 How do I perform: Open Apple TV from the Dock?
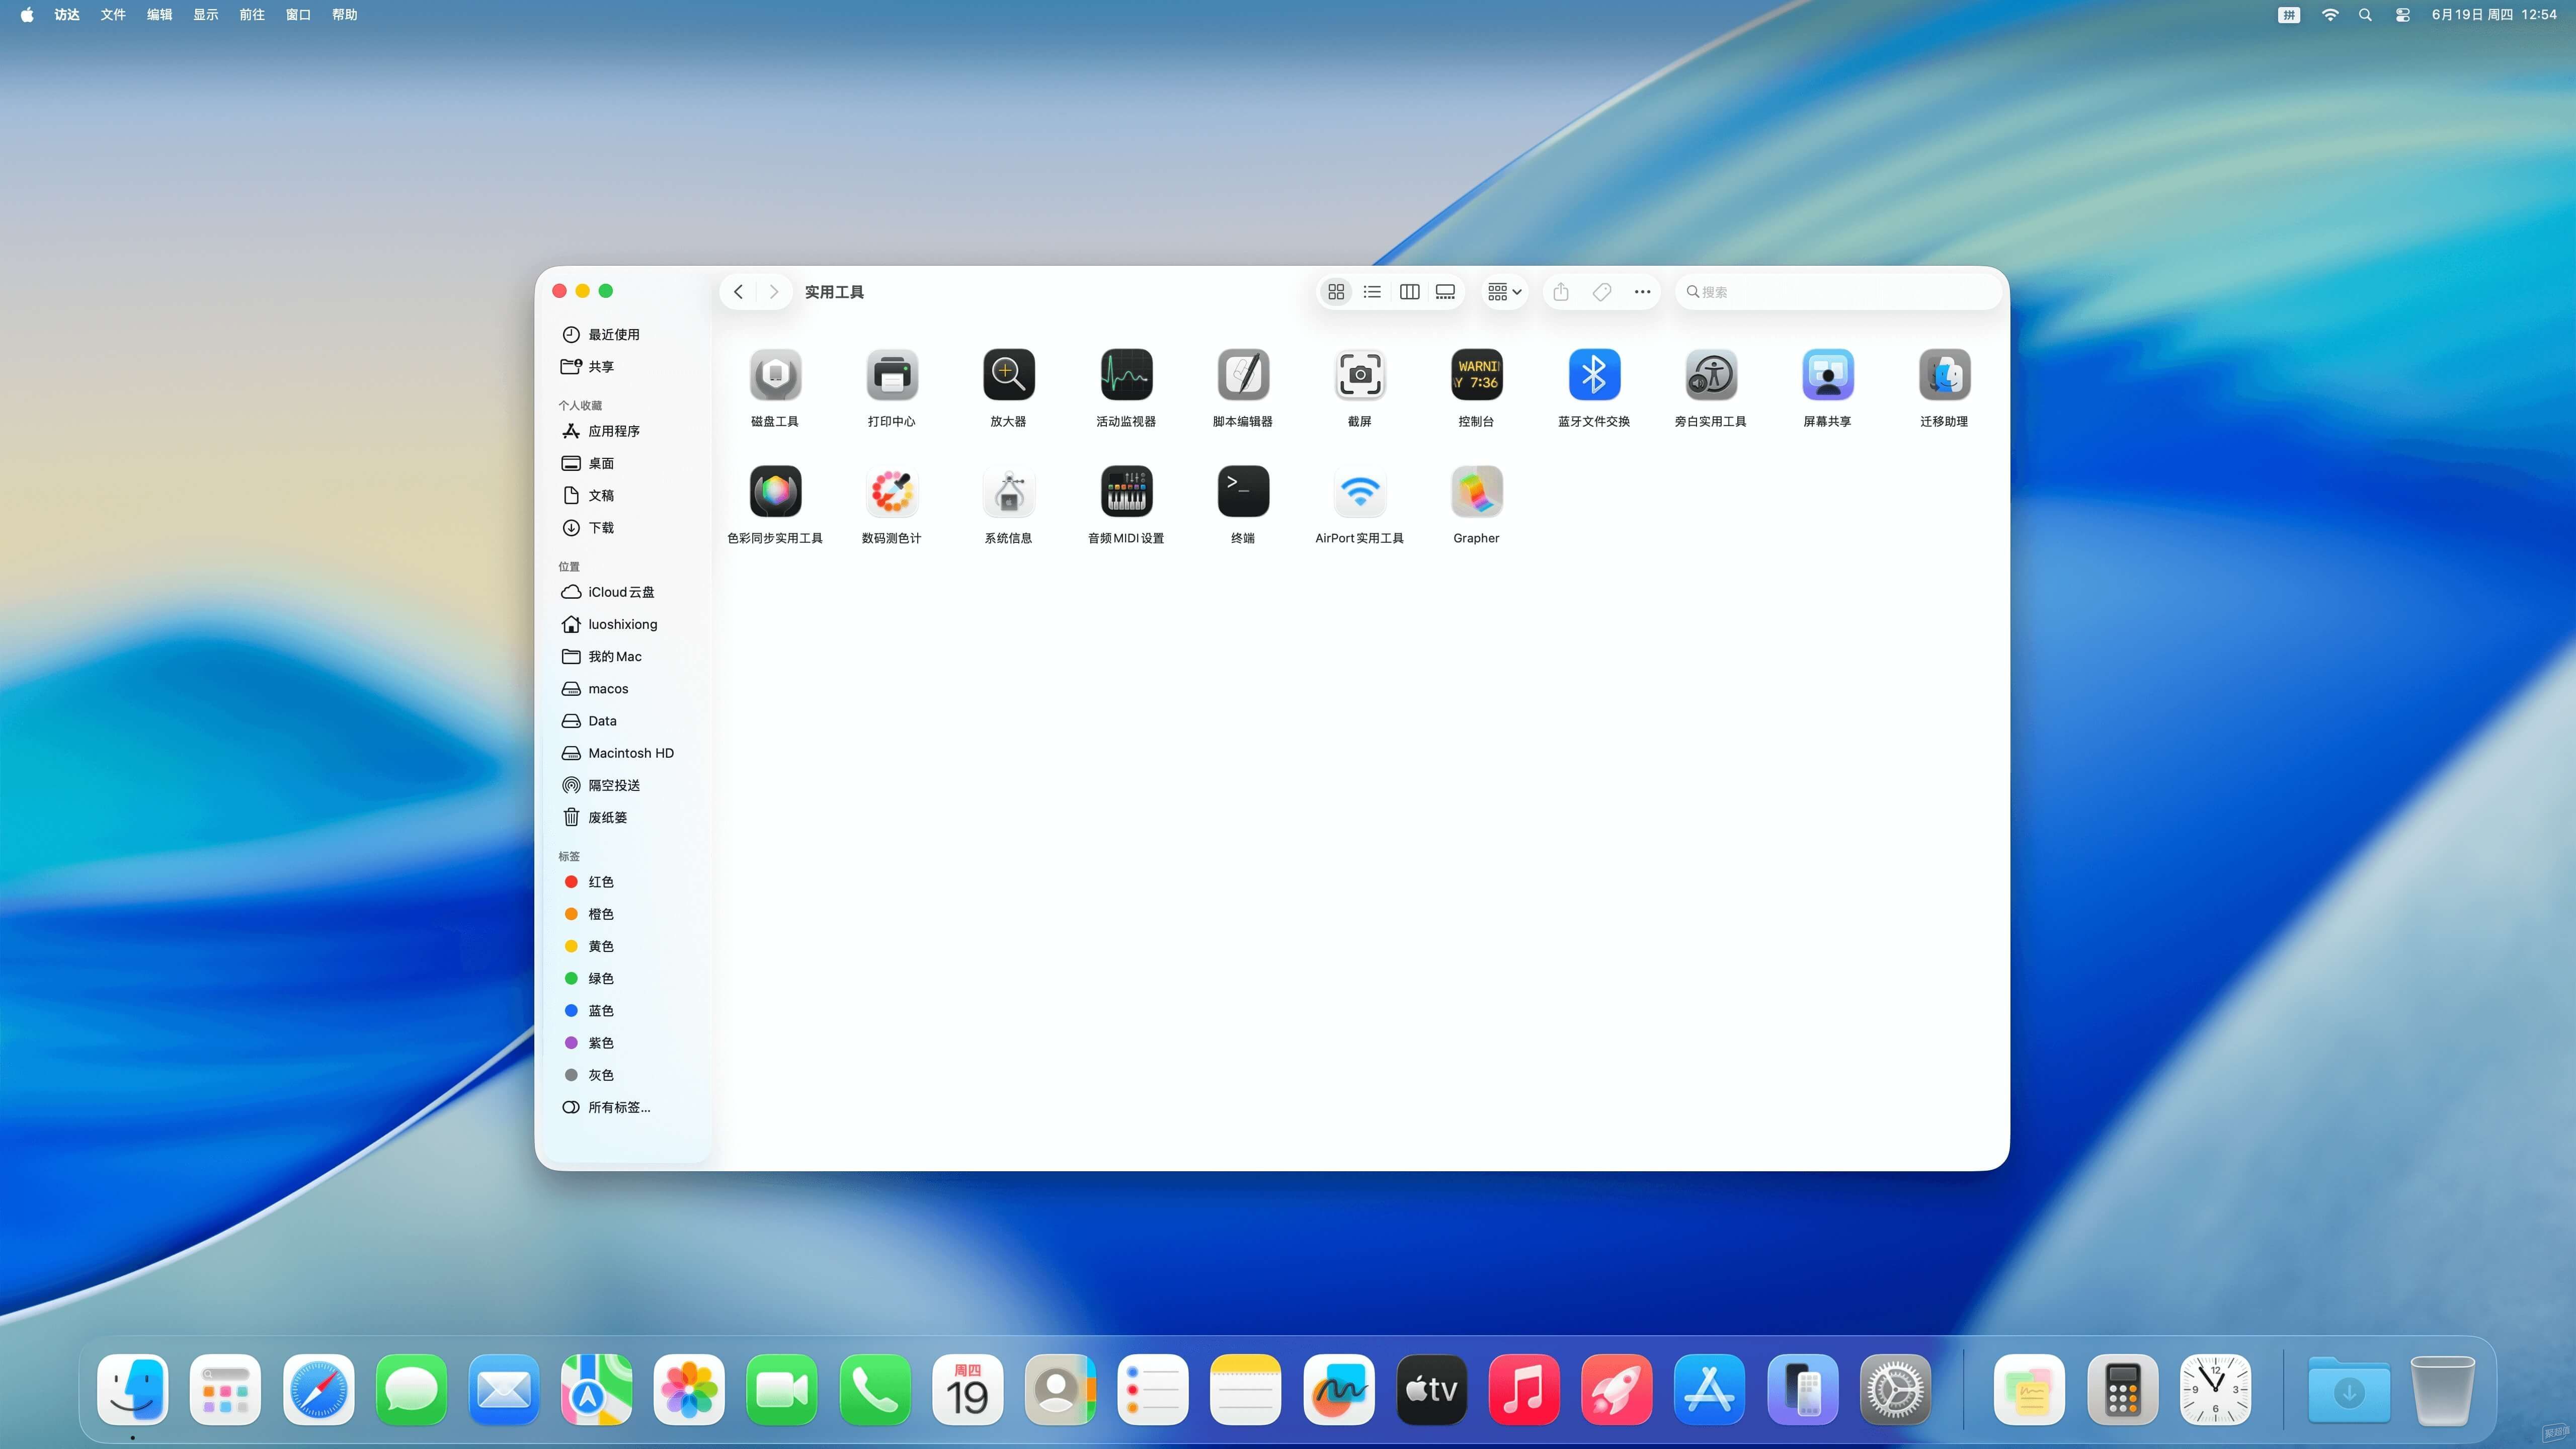tap(1432, 1390)
